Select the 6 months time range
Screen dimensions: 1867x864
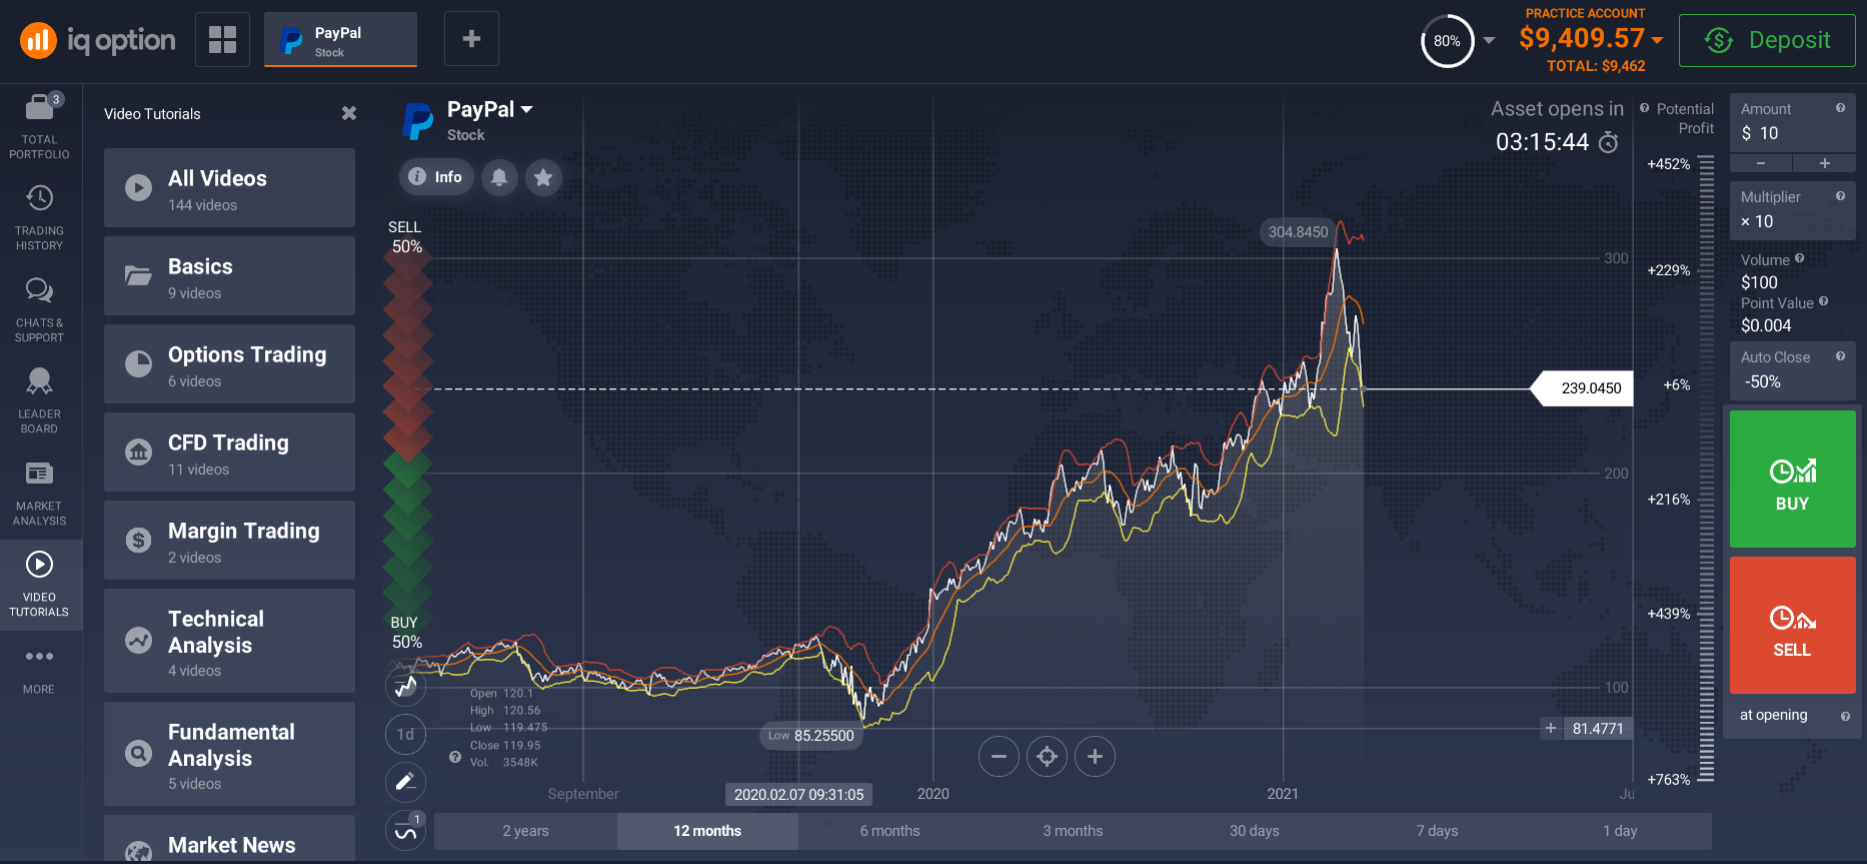point(889,831)
